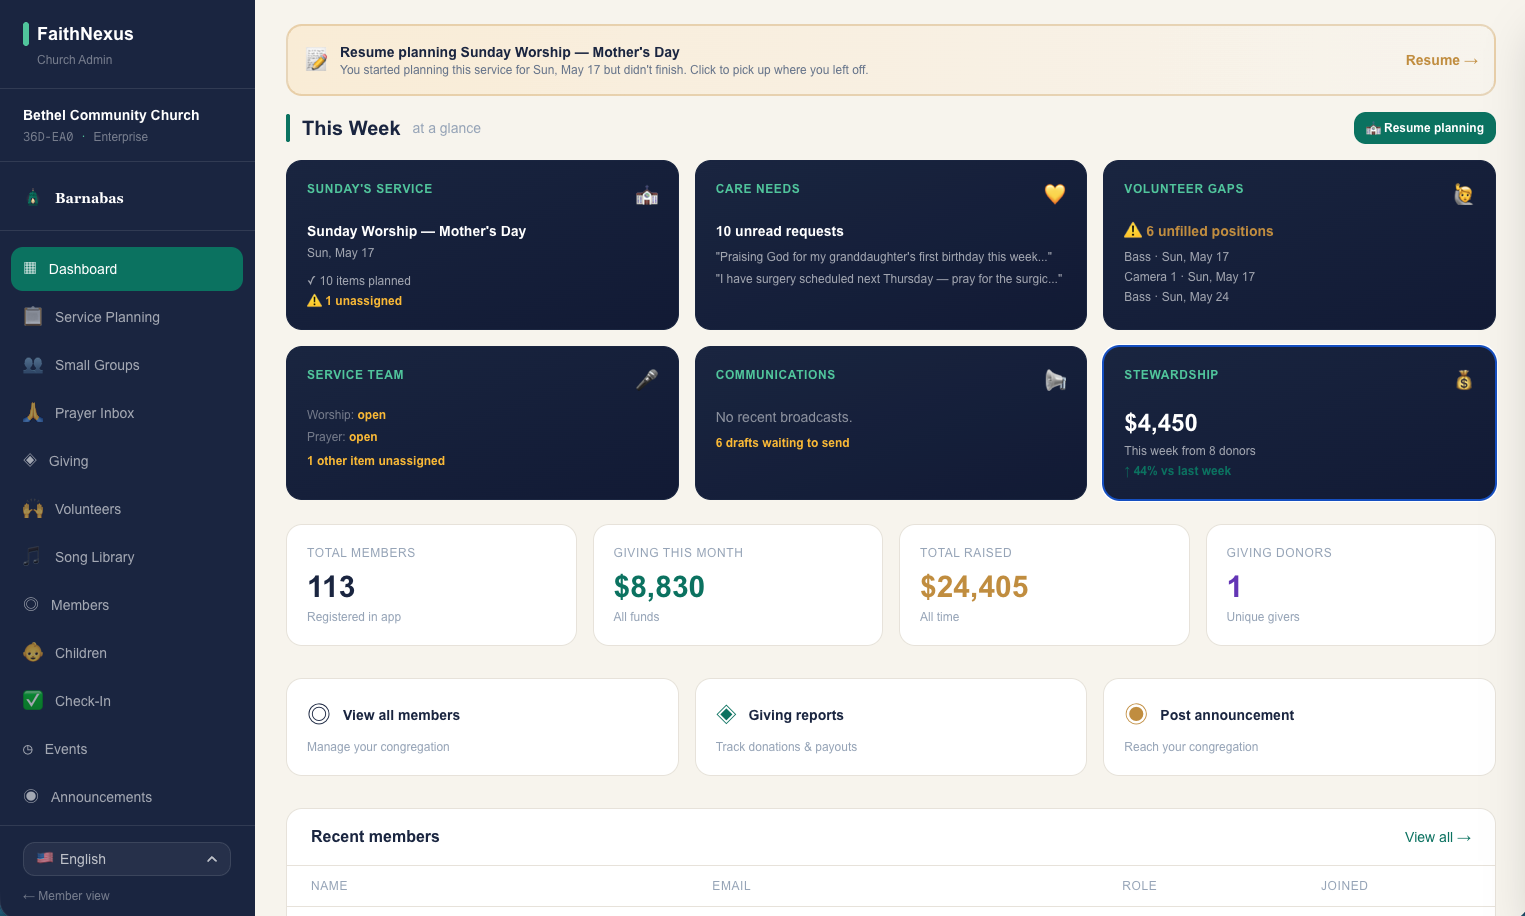Open the Care Needs card

tap(891, 245)
